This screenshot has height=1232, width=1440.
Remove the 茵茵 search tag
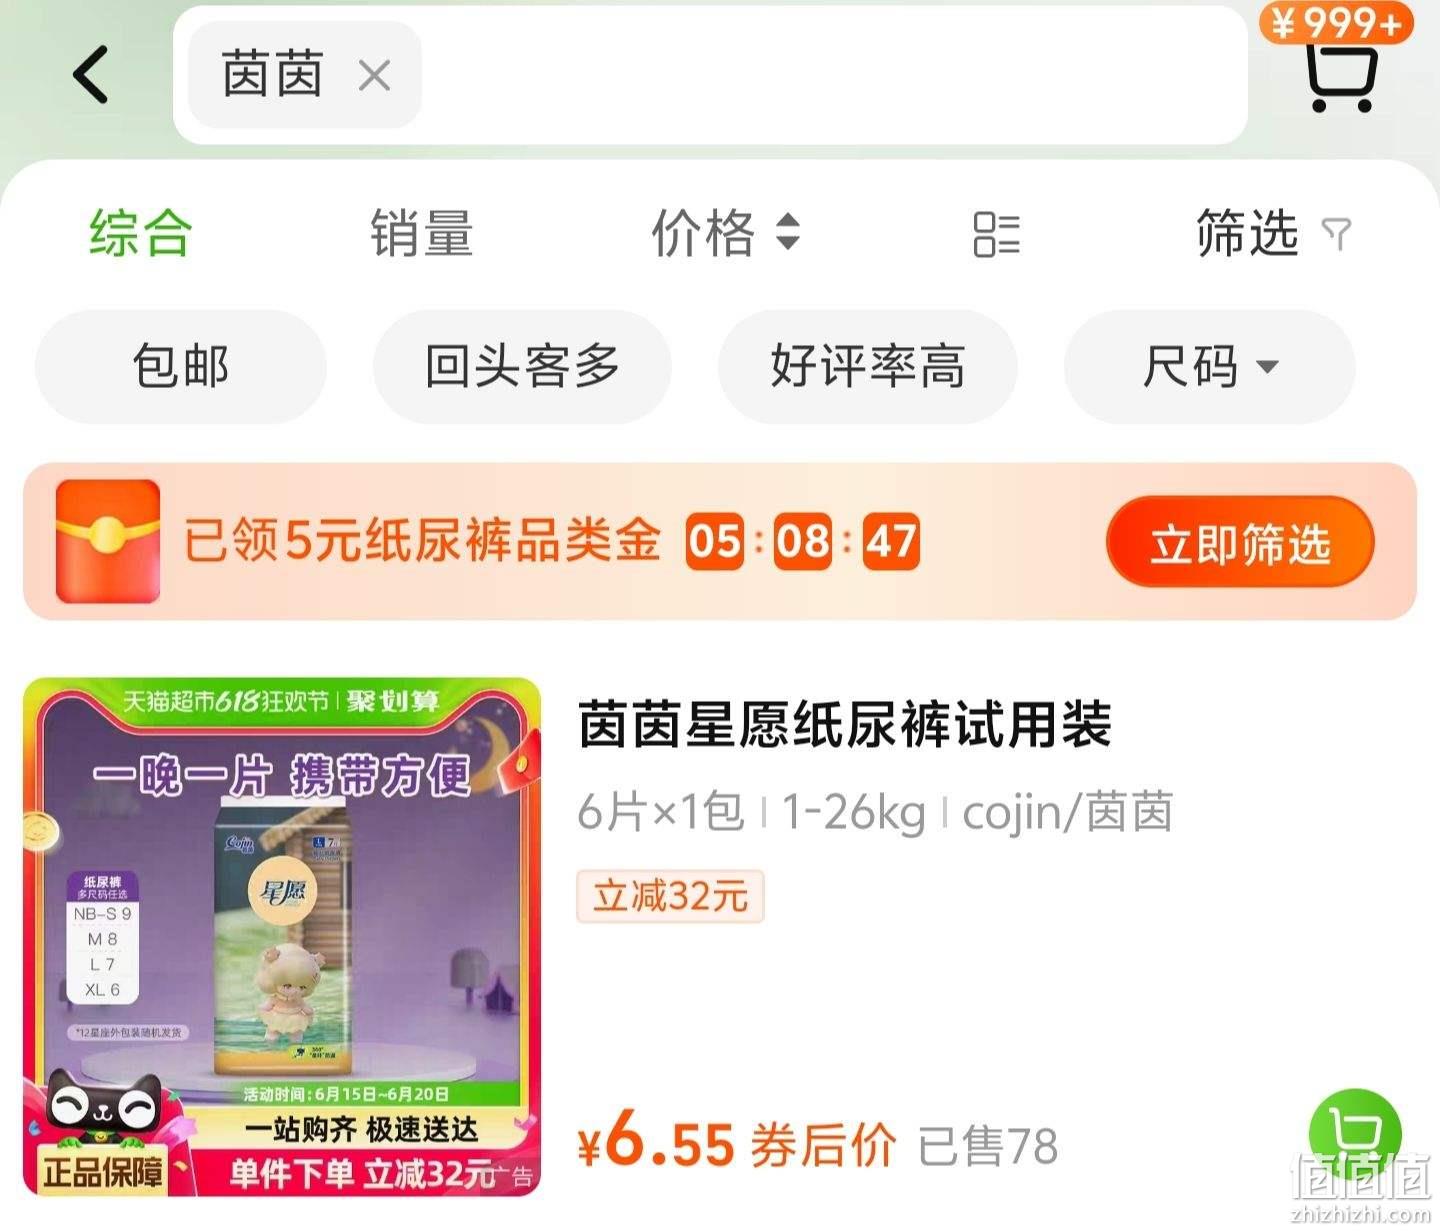coord(374,75)
